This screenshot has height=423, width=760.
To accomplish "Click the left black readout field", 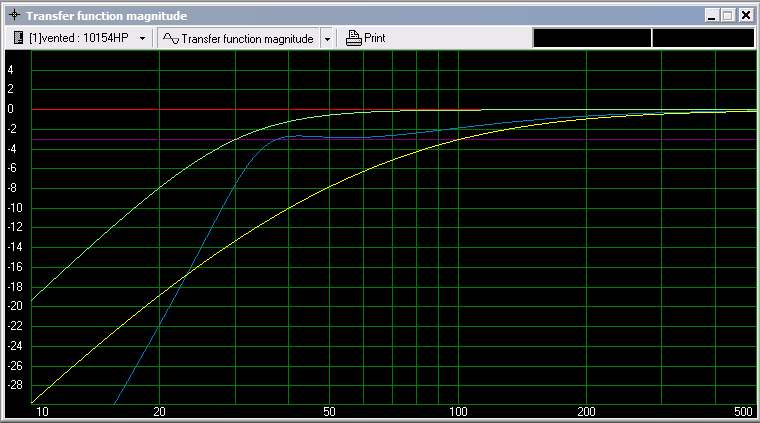I will pos(592,38).
